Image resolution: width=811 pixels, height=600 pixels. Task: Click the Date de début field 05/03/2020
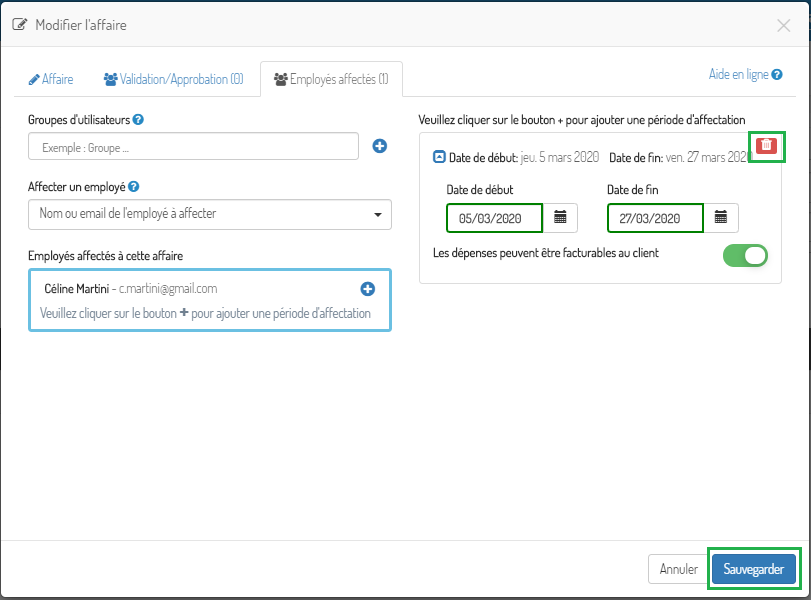[494, 218]
